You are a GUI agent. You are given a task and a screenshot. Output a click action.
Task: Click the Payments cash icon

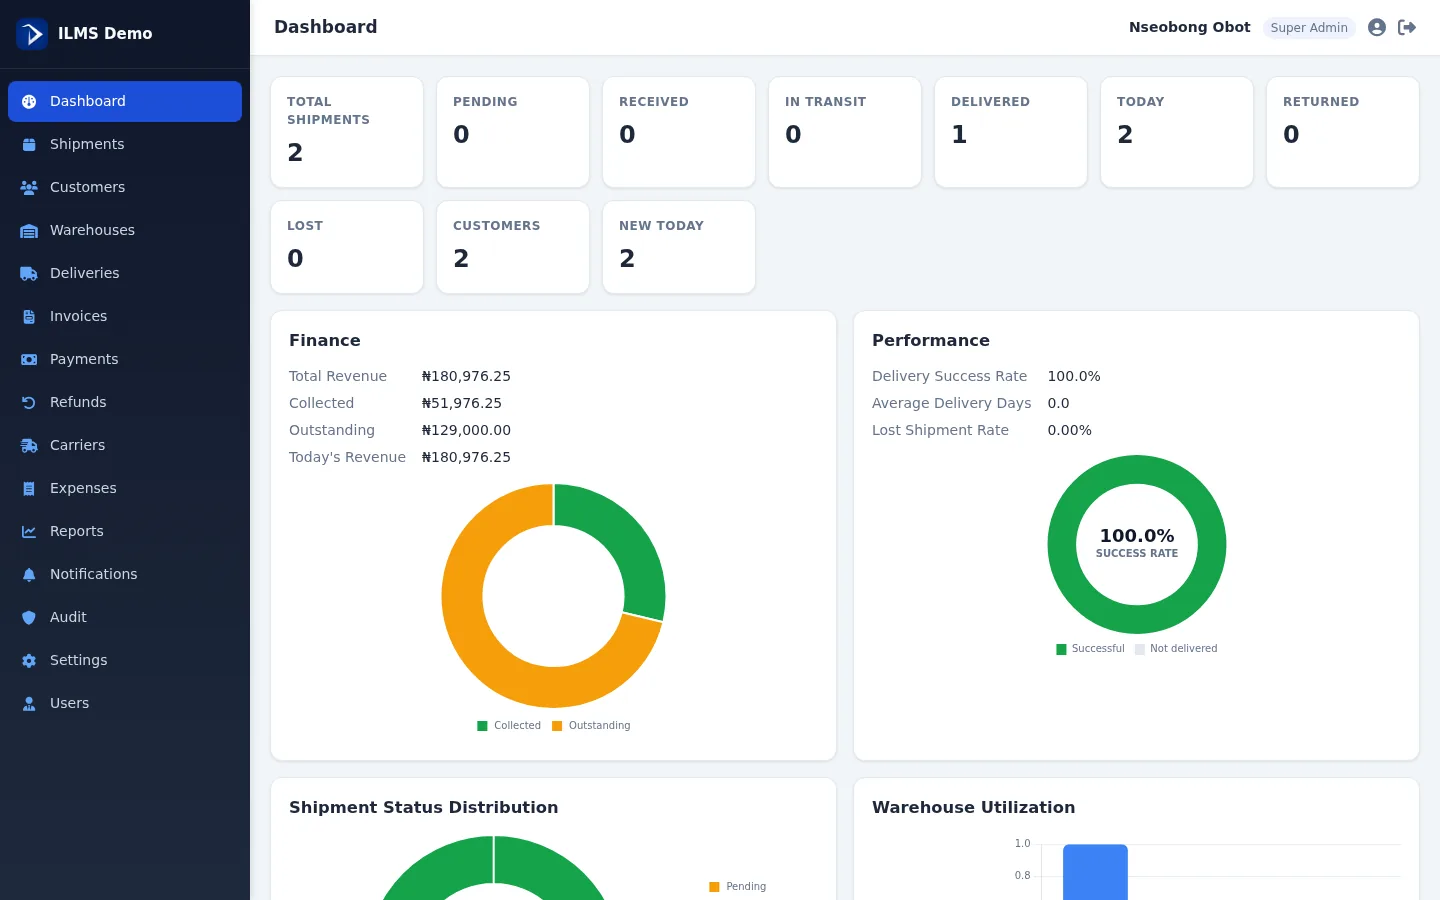29,359
